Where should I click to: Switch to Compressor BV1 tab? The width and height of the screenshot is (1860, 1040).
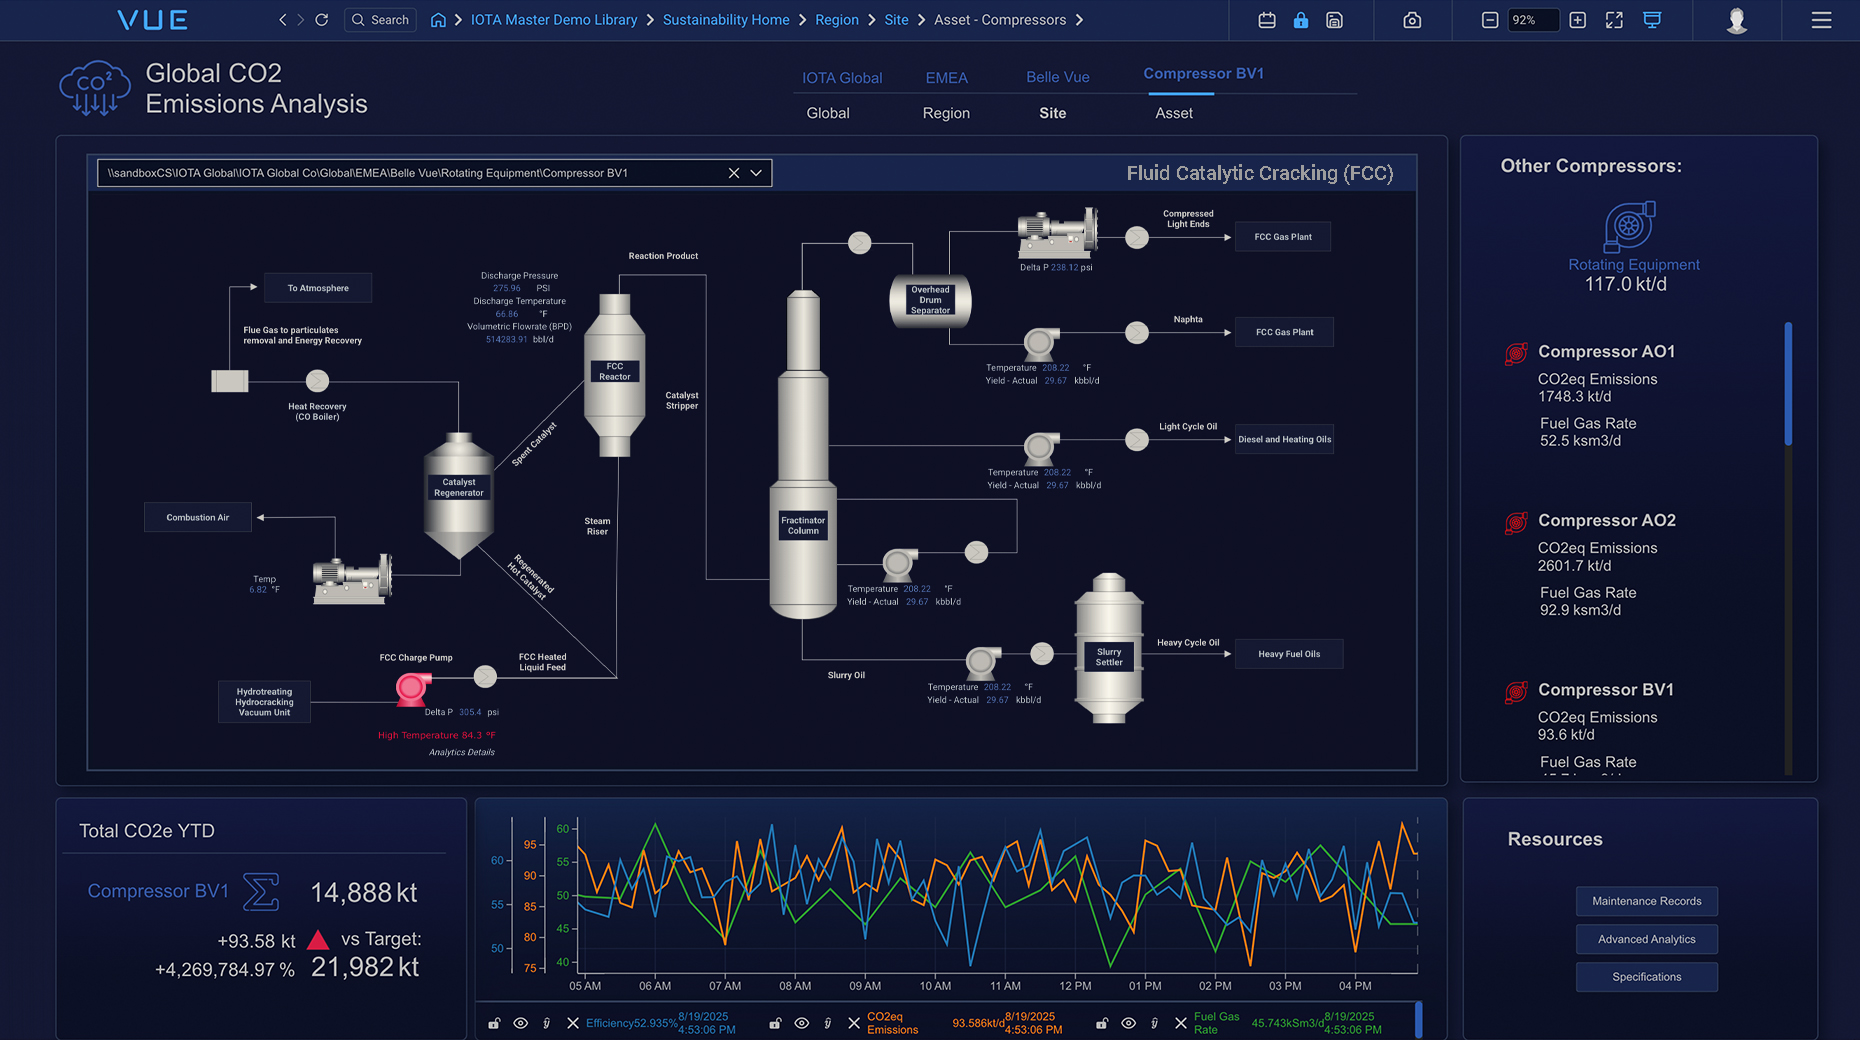1204,74
